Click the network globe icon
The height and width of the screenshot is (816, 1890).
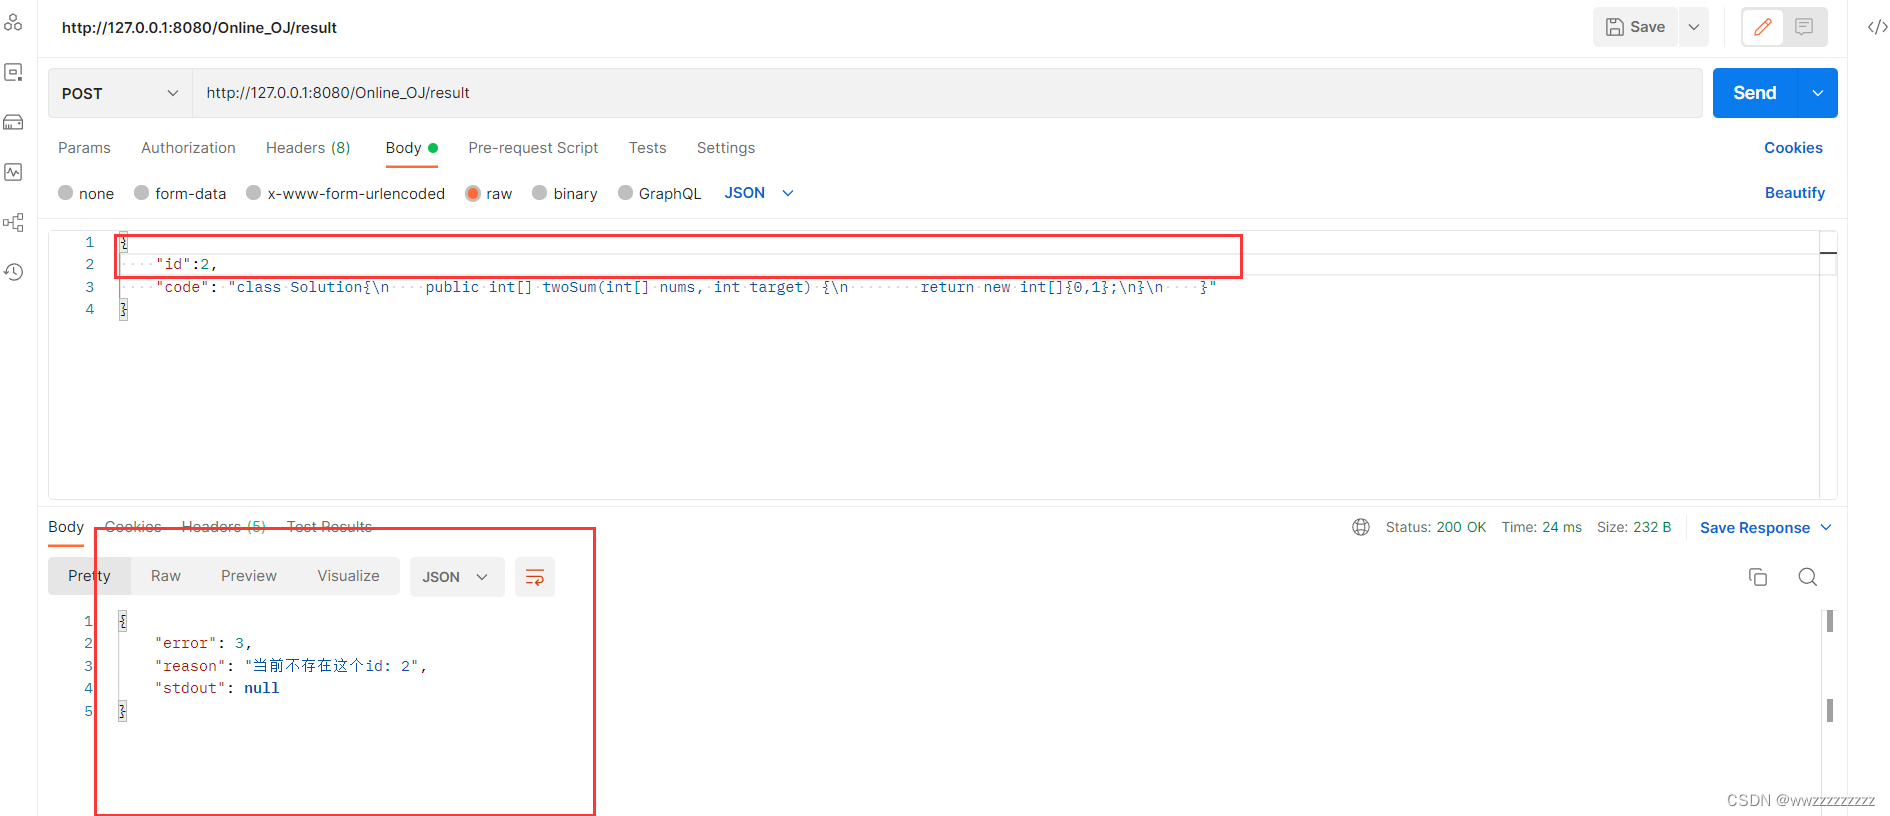(1361, 527)
